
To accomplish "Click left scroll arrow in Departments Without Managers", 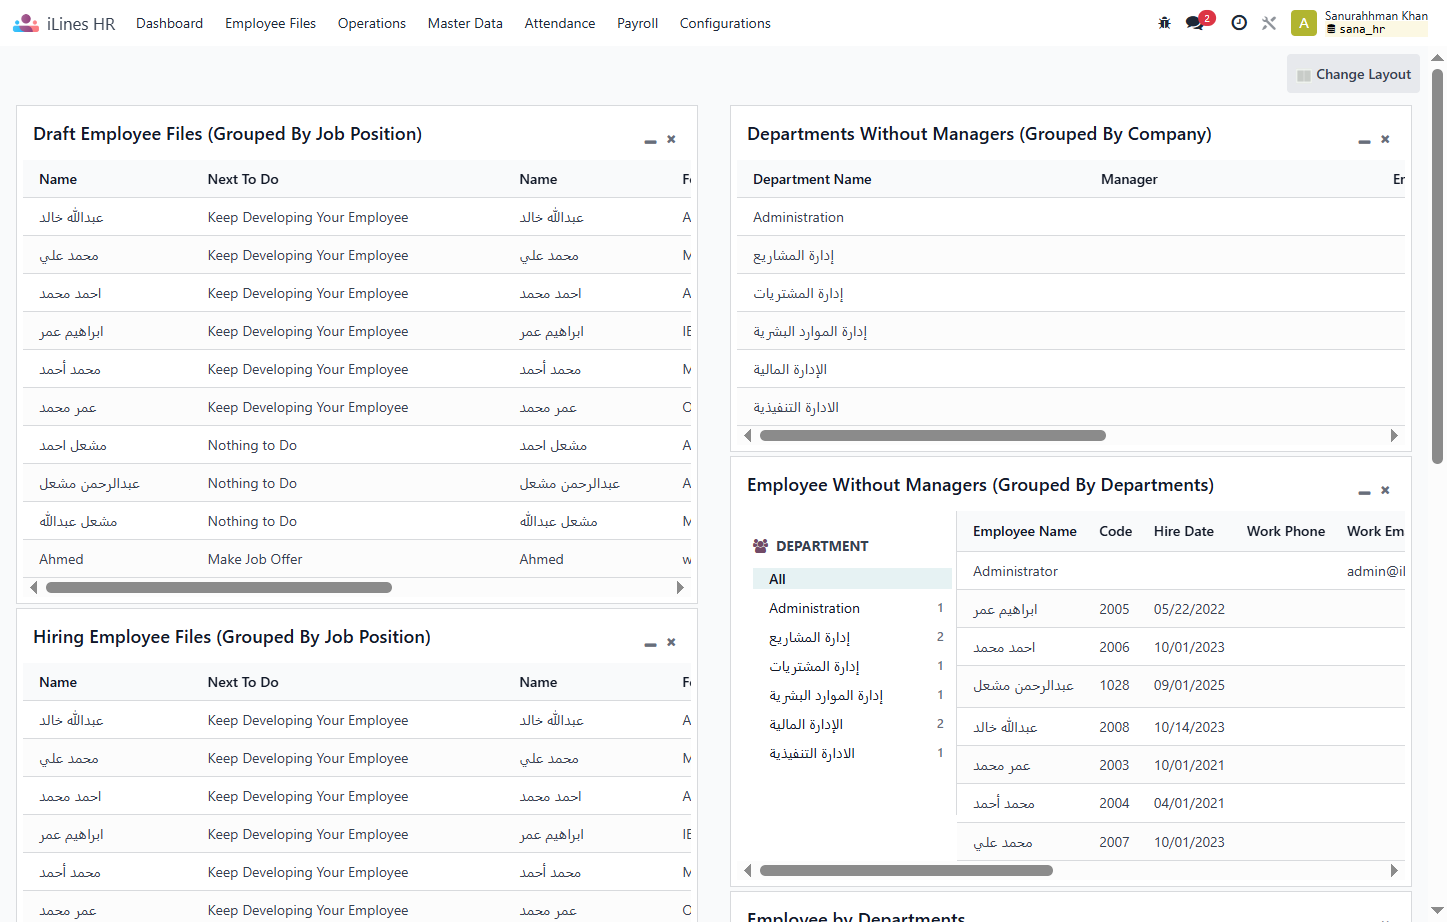I will coord(748,436).
